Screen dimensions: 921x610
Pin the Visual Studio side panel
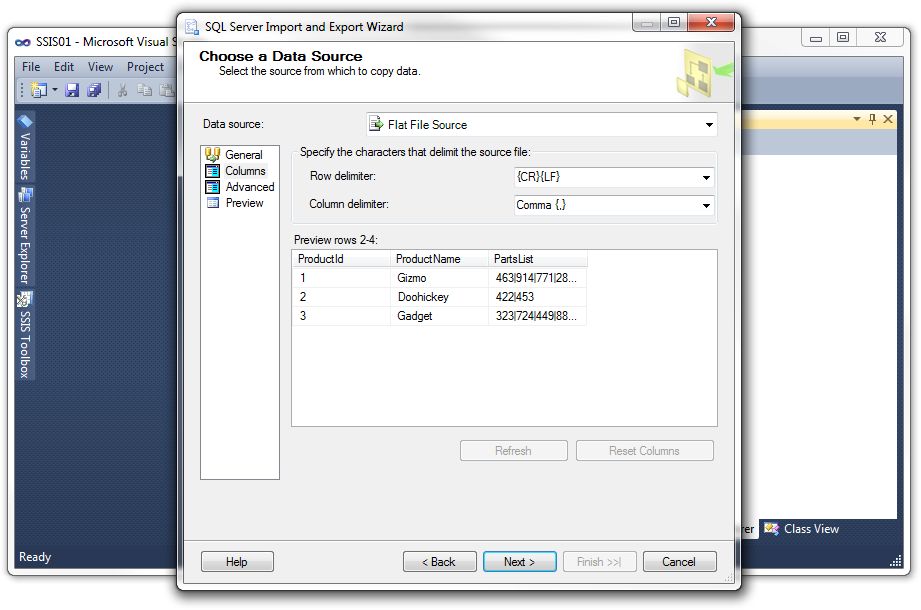tap(872, 119)
